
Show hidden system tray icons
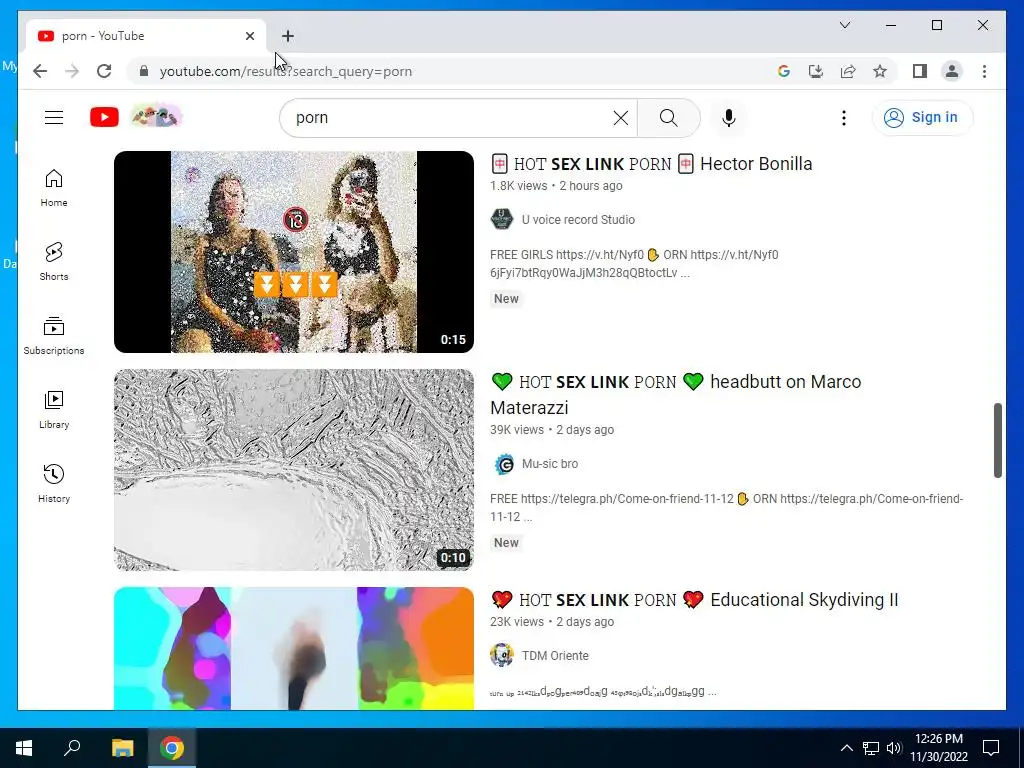(846, 748)
